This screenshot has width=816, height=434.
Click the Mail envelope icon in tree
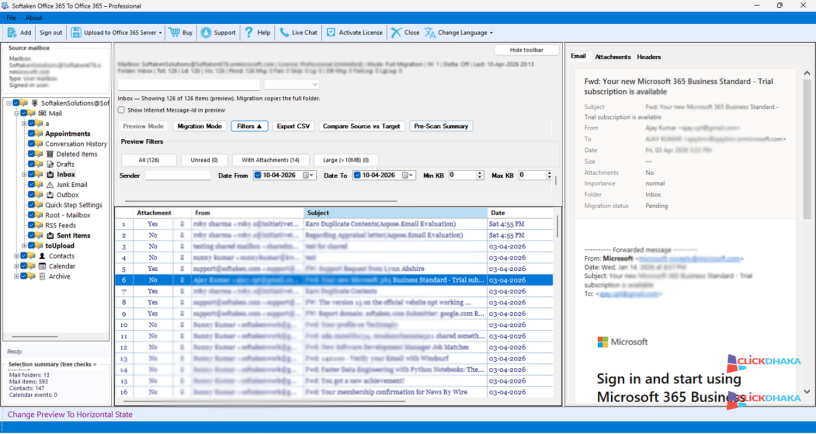(42, 113)
